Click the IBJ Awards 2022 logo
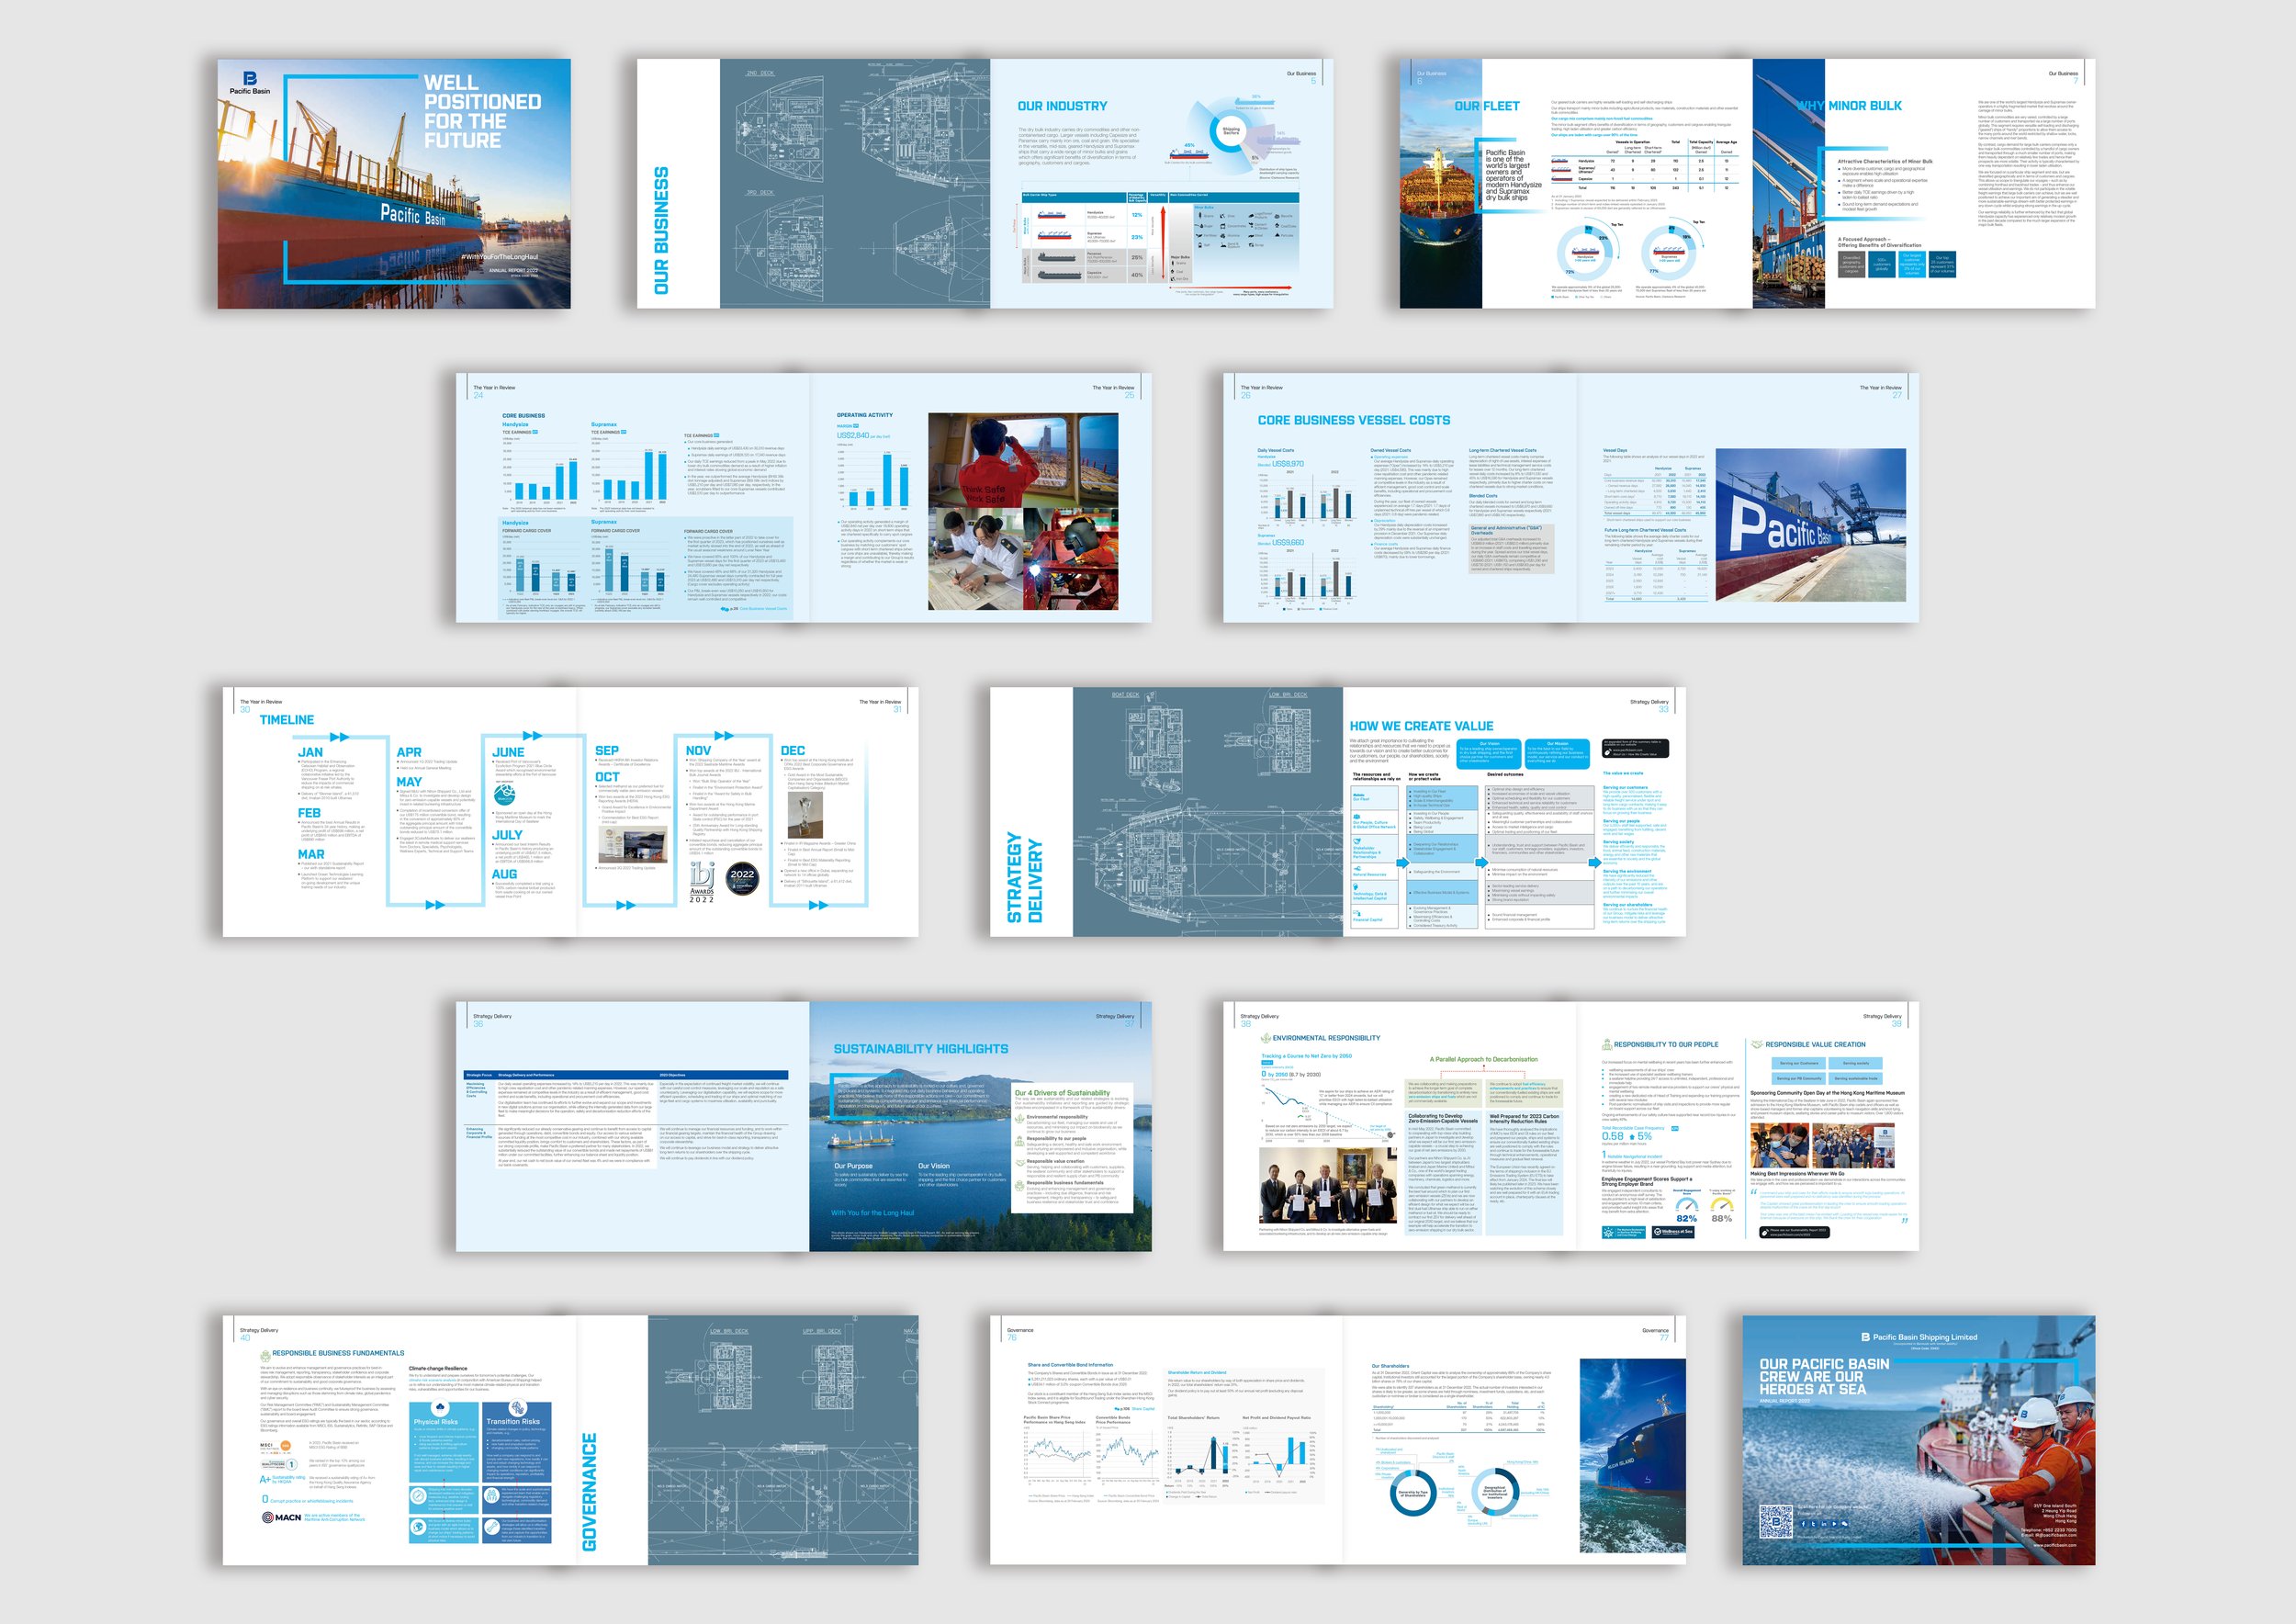Screen dimensions: 2296x1624 pos(702,883)
